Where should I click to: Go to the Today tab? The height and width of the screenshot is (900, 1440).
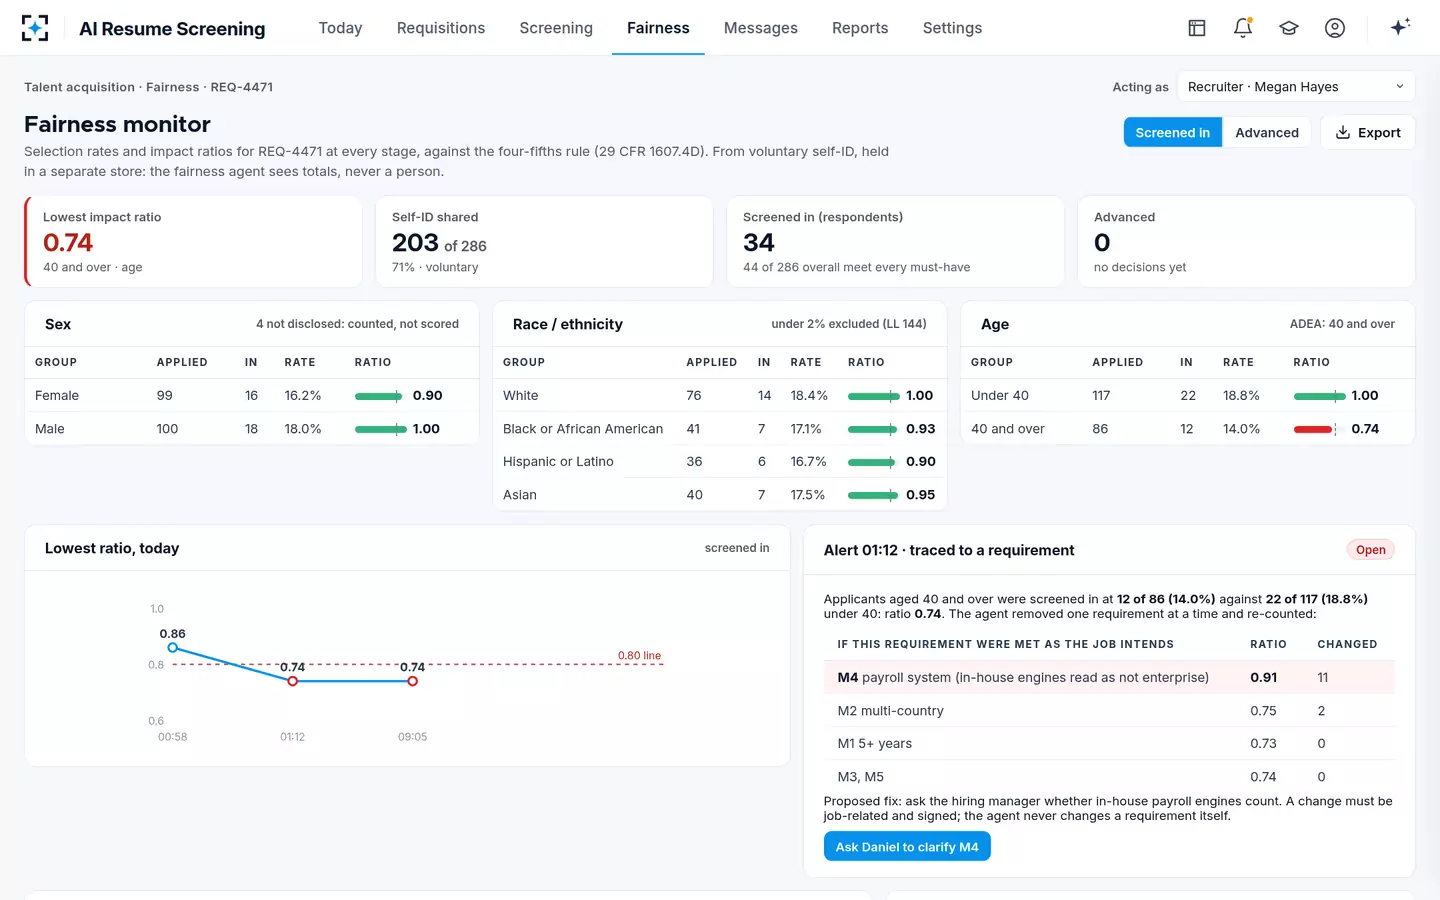pyautogui.click(x=340, y=28)
